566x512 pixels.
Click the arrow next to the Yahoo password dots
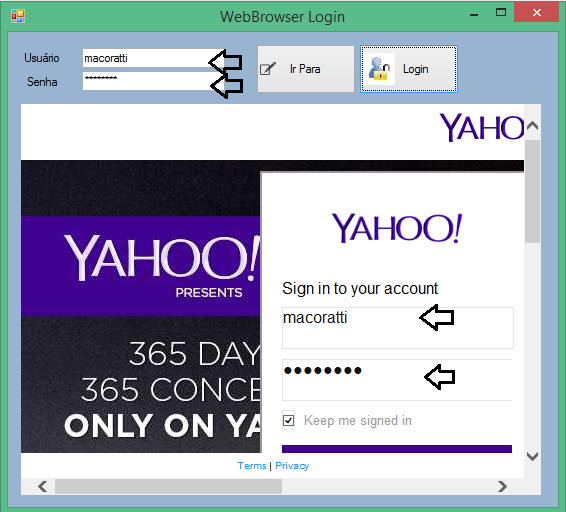coord(440,377)
